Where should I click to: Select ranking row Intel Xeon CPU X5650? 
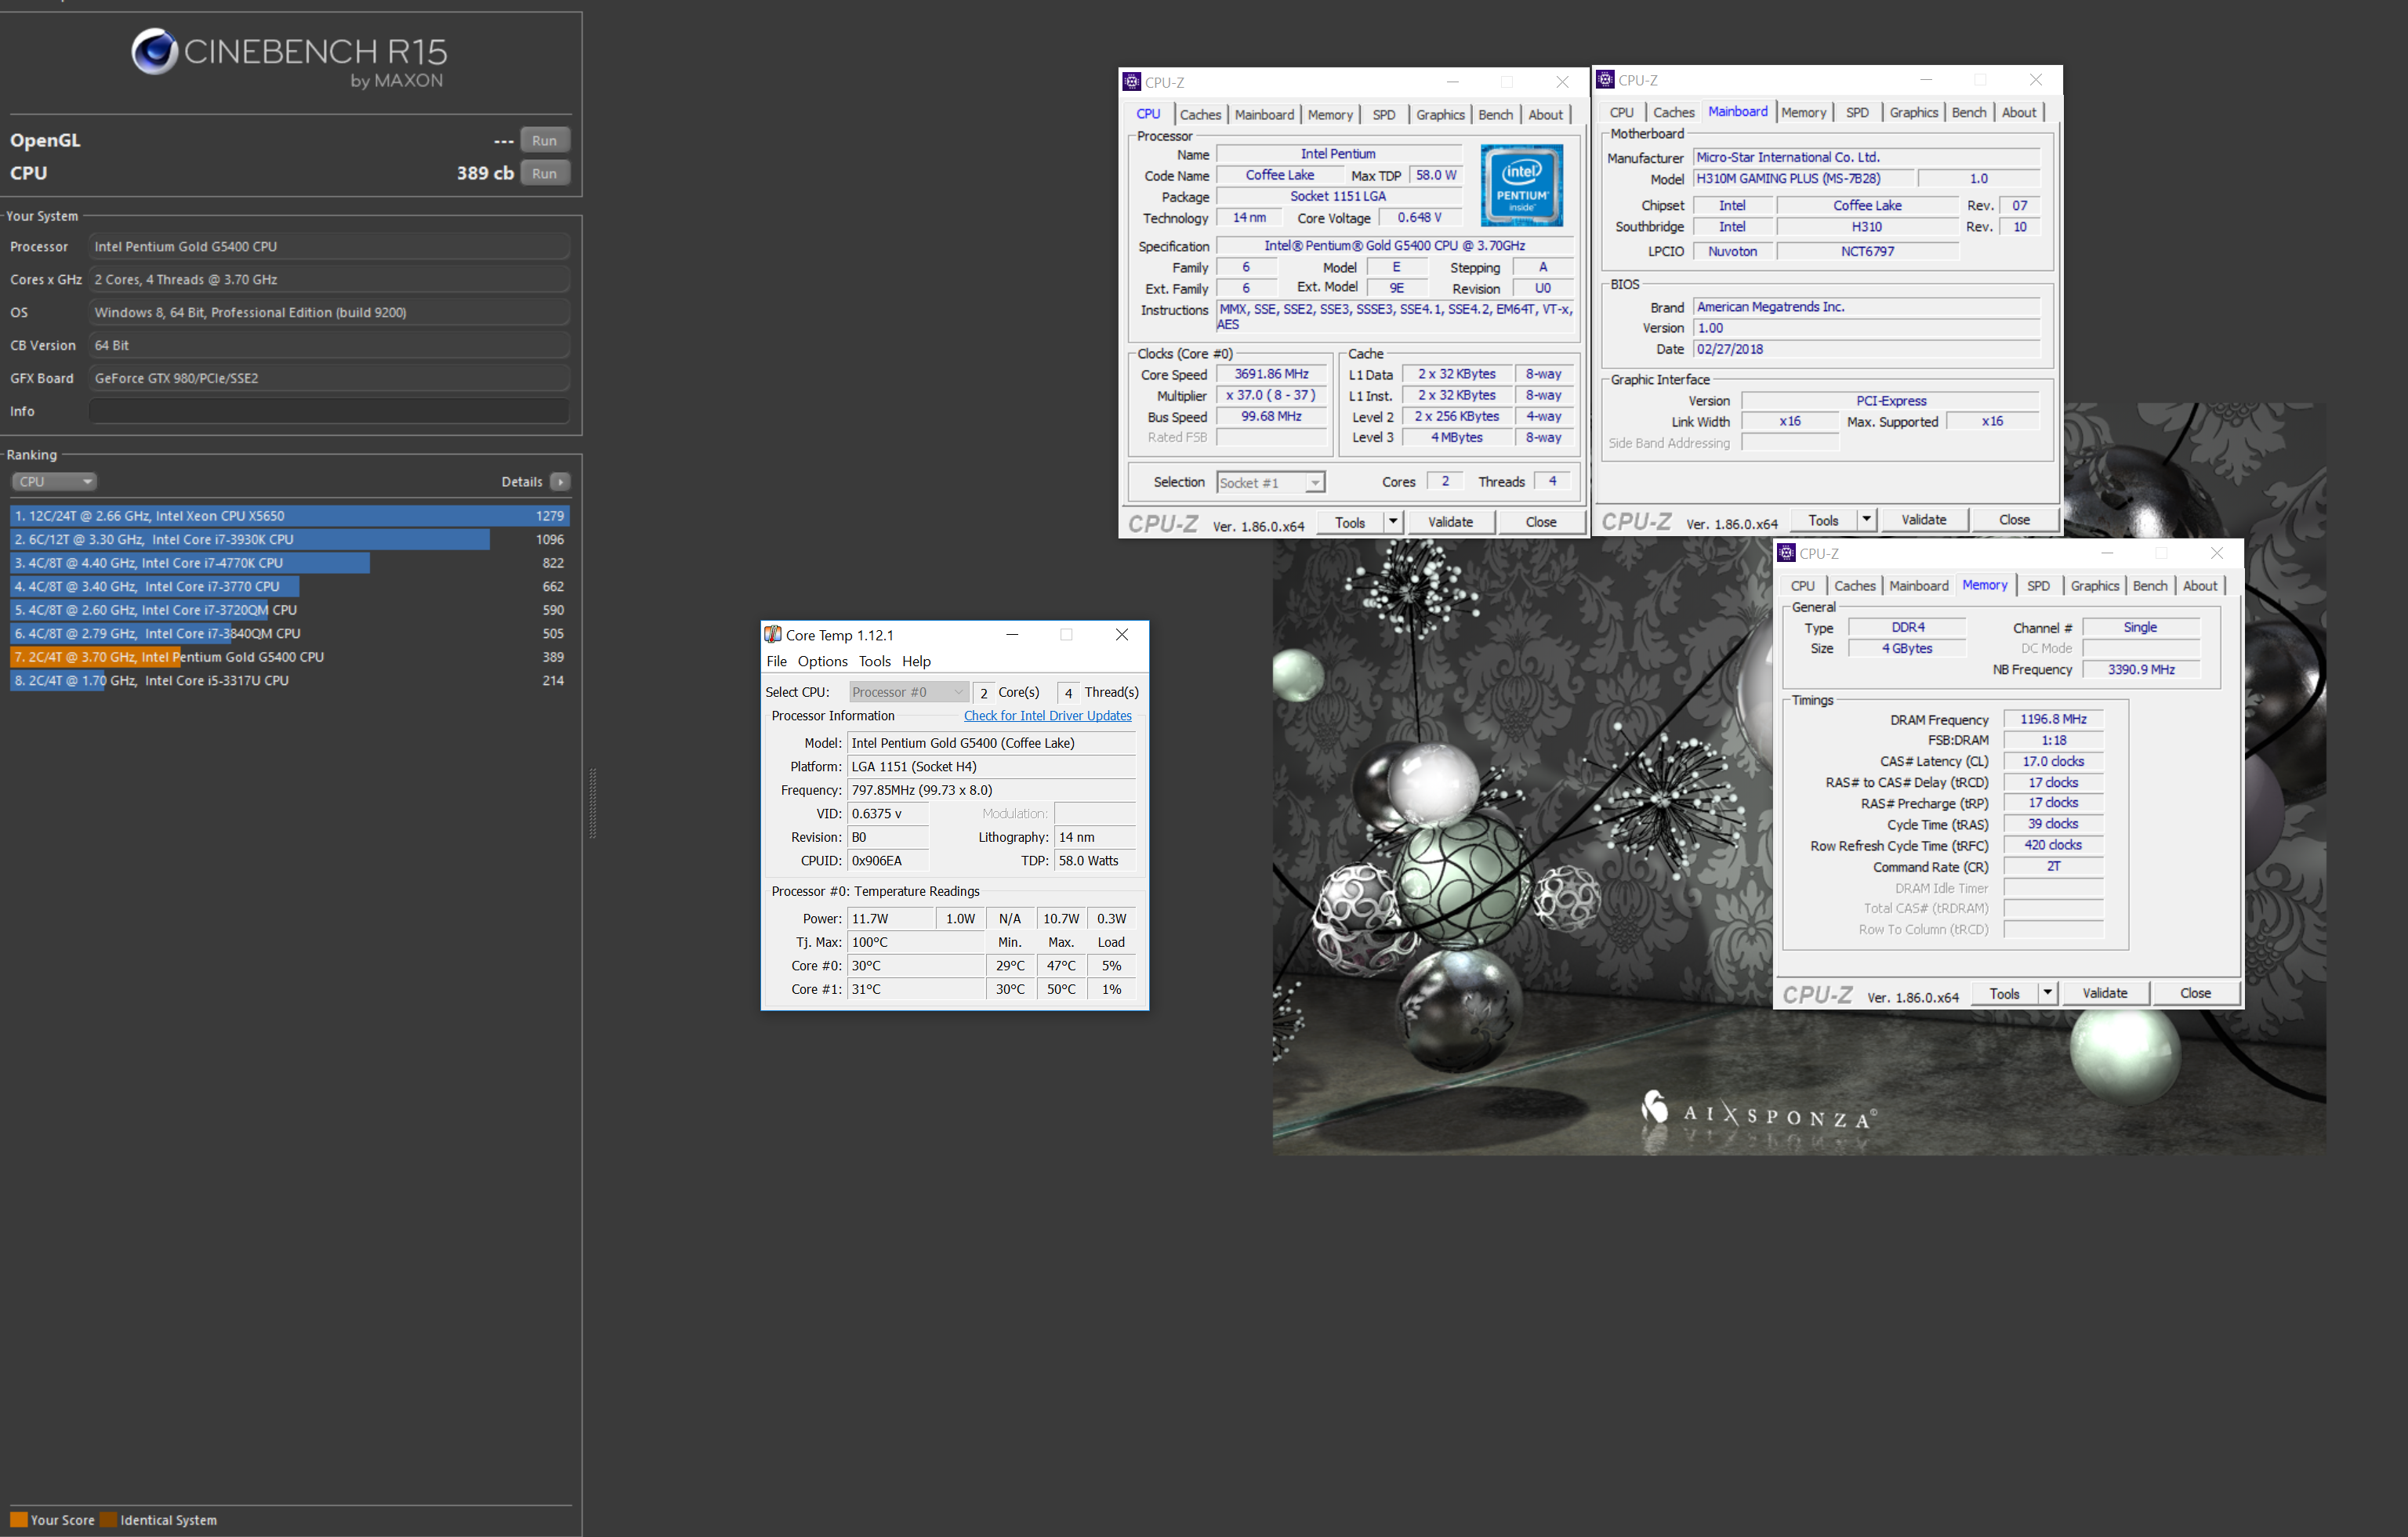(x=290, y=515)
